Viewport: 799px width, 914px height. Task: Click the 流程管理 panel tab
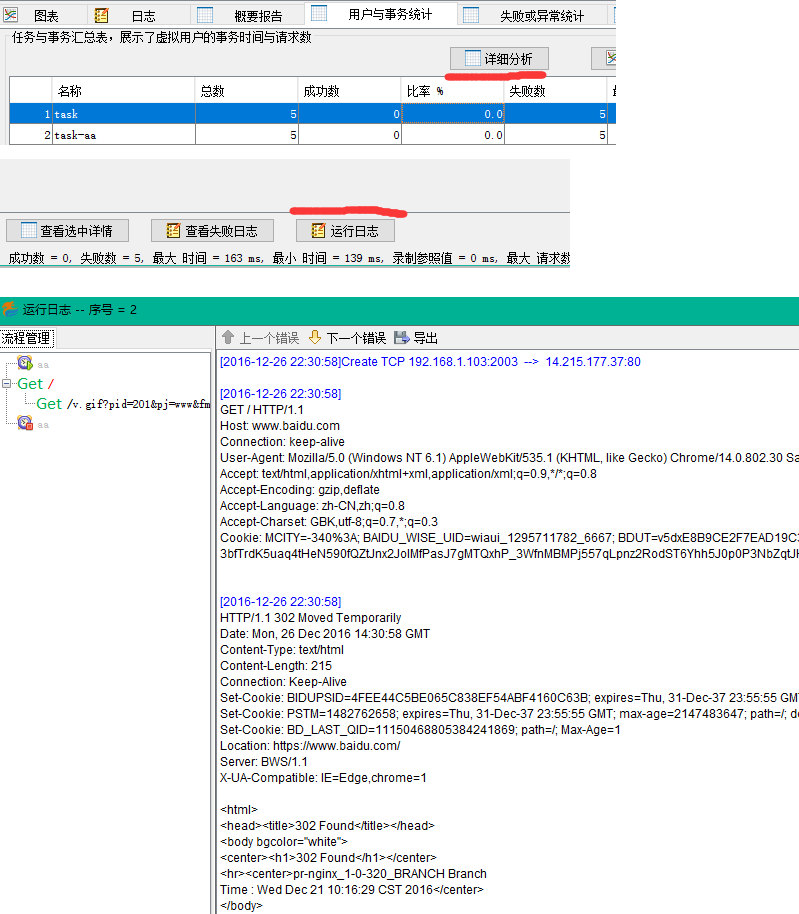(x=26, y=338)
